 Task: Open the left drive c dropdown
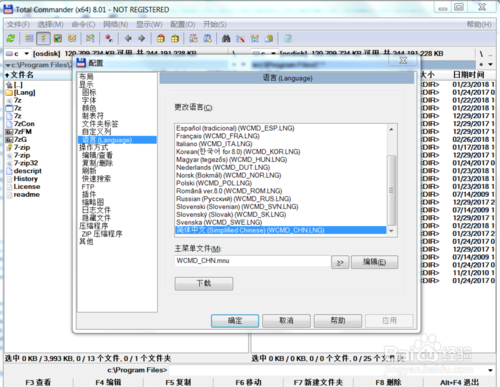click(18, 53)
